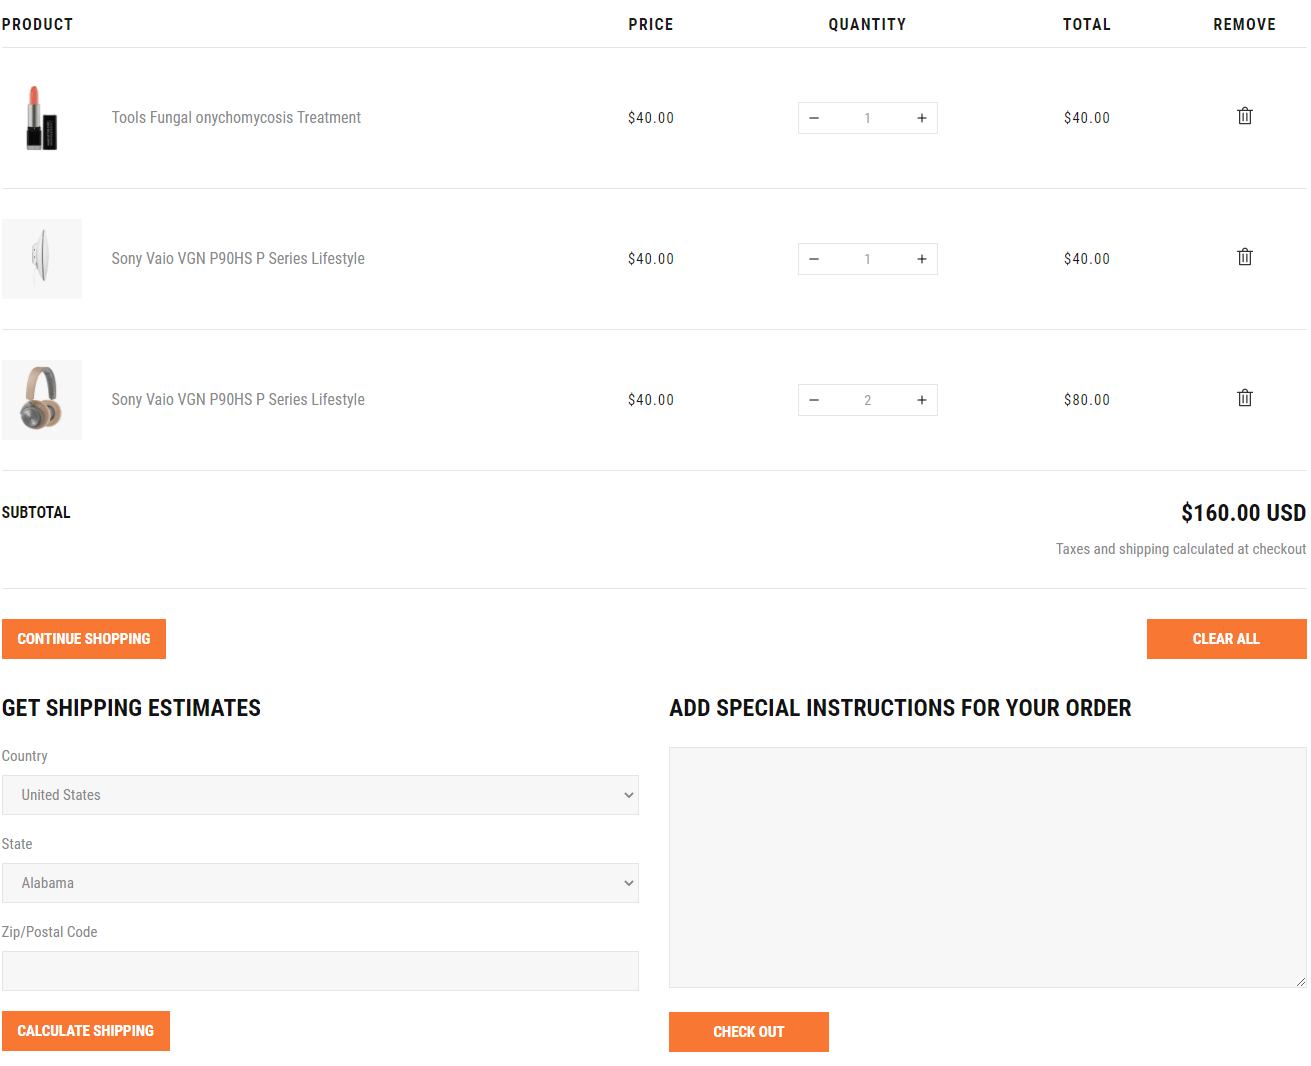The height and width of the screenshot is (1066, 1311).
Task: Click the Zip/Postal Code input field
Action: [x=320, y=971]
